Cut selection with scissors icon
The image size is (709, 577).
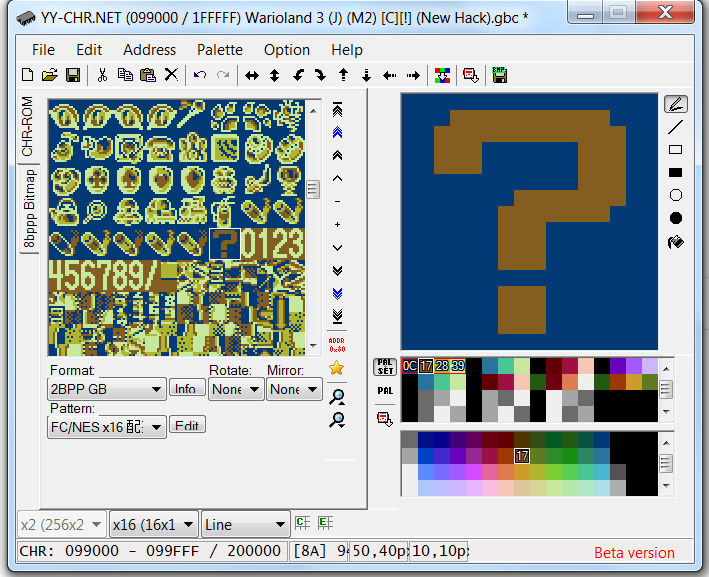[x=103, y=75]
